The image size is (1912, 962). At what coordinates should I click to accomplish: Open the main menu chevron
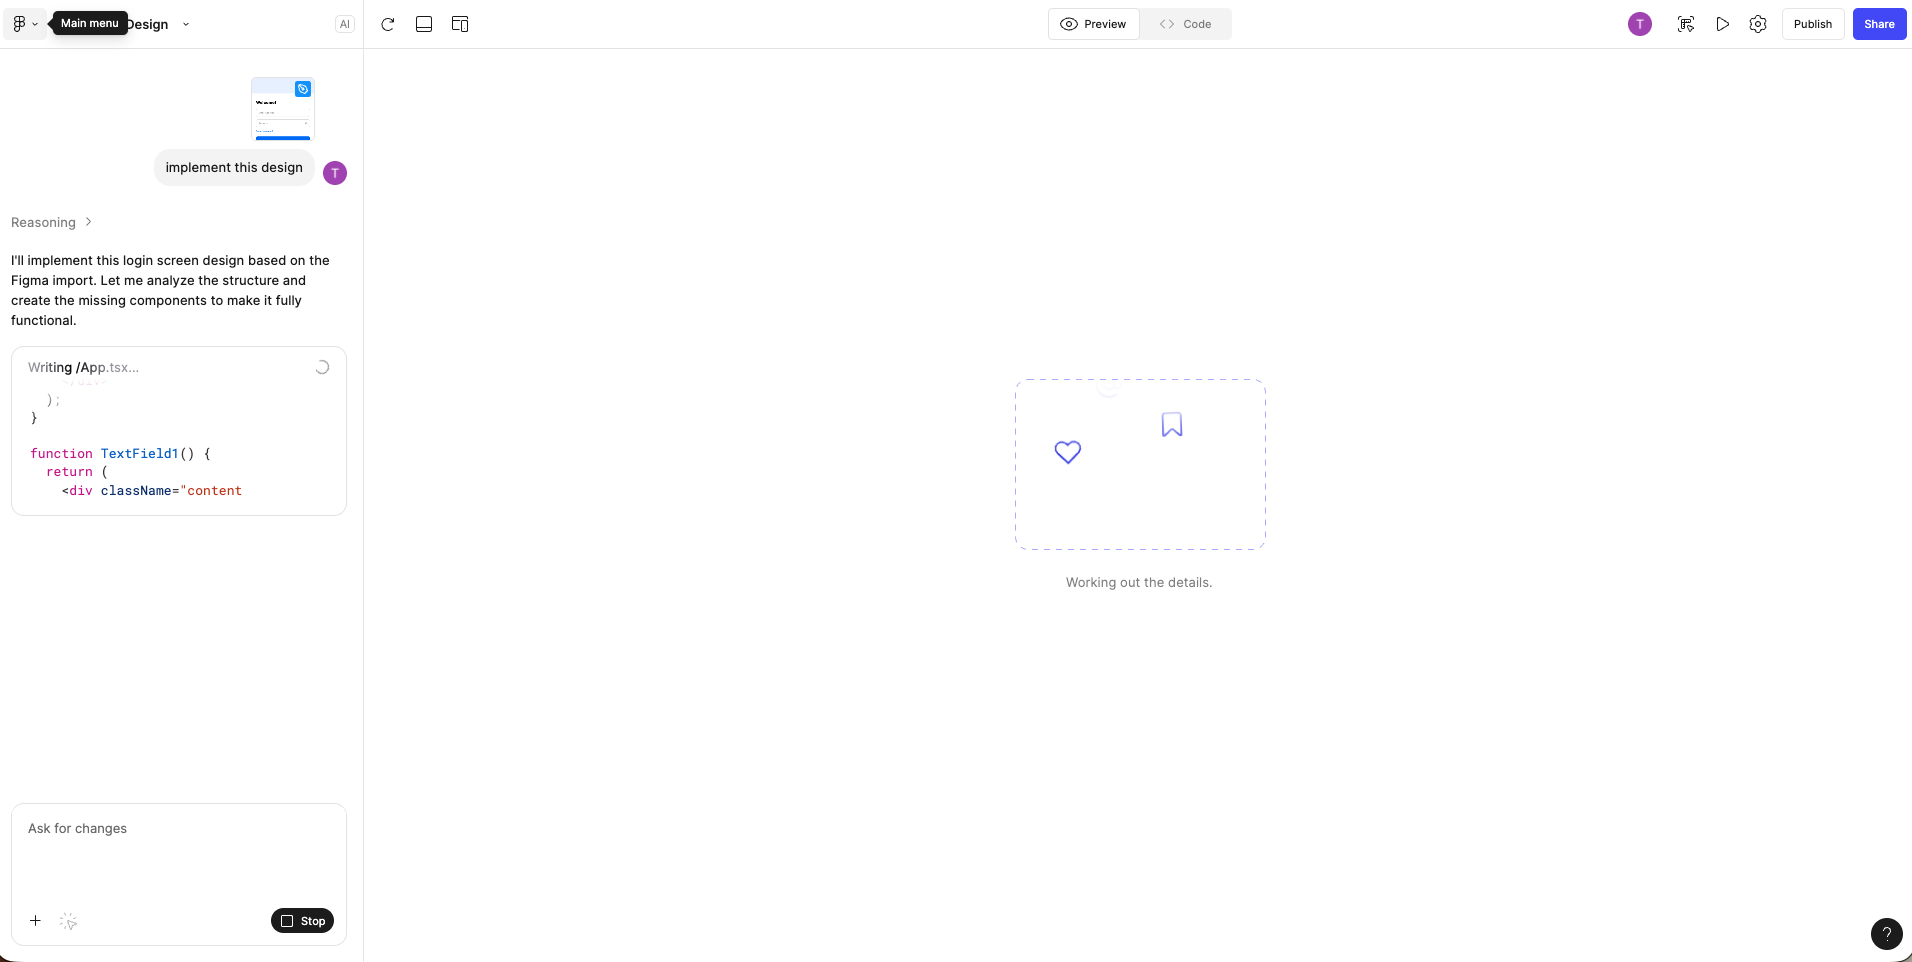coord(36,24)
